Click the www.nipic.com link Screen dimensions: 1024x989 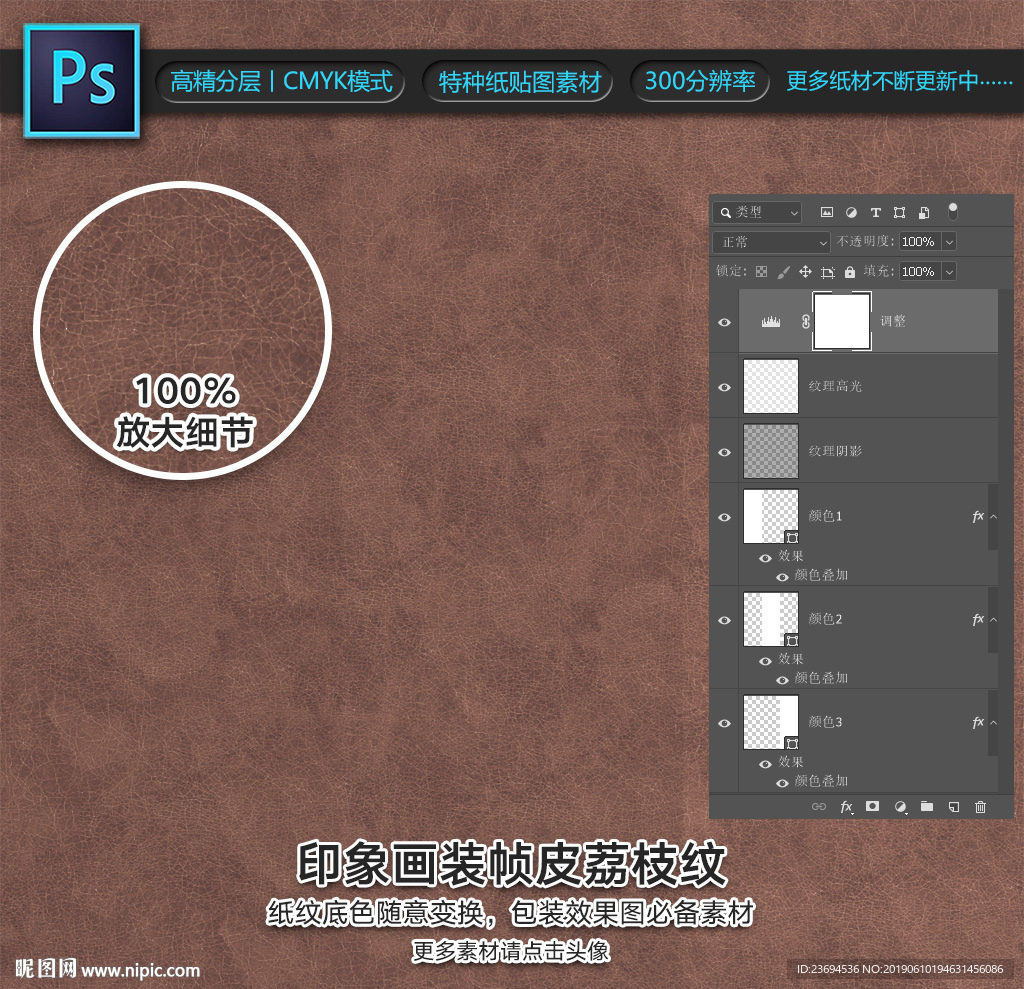coord(140,971)
